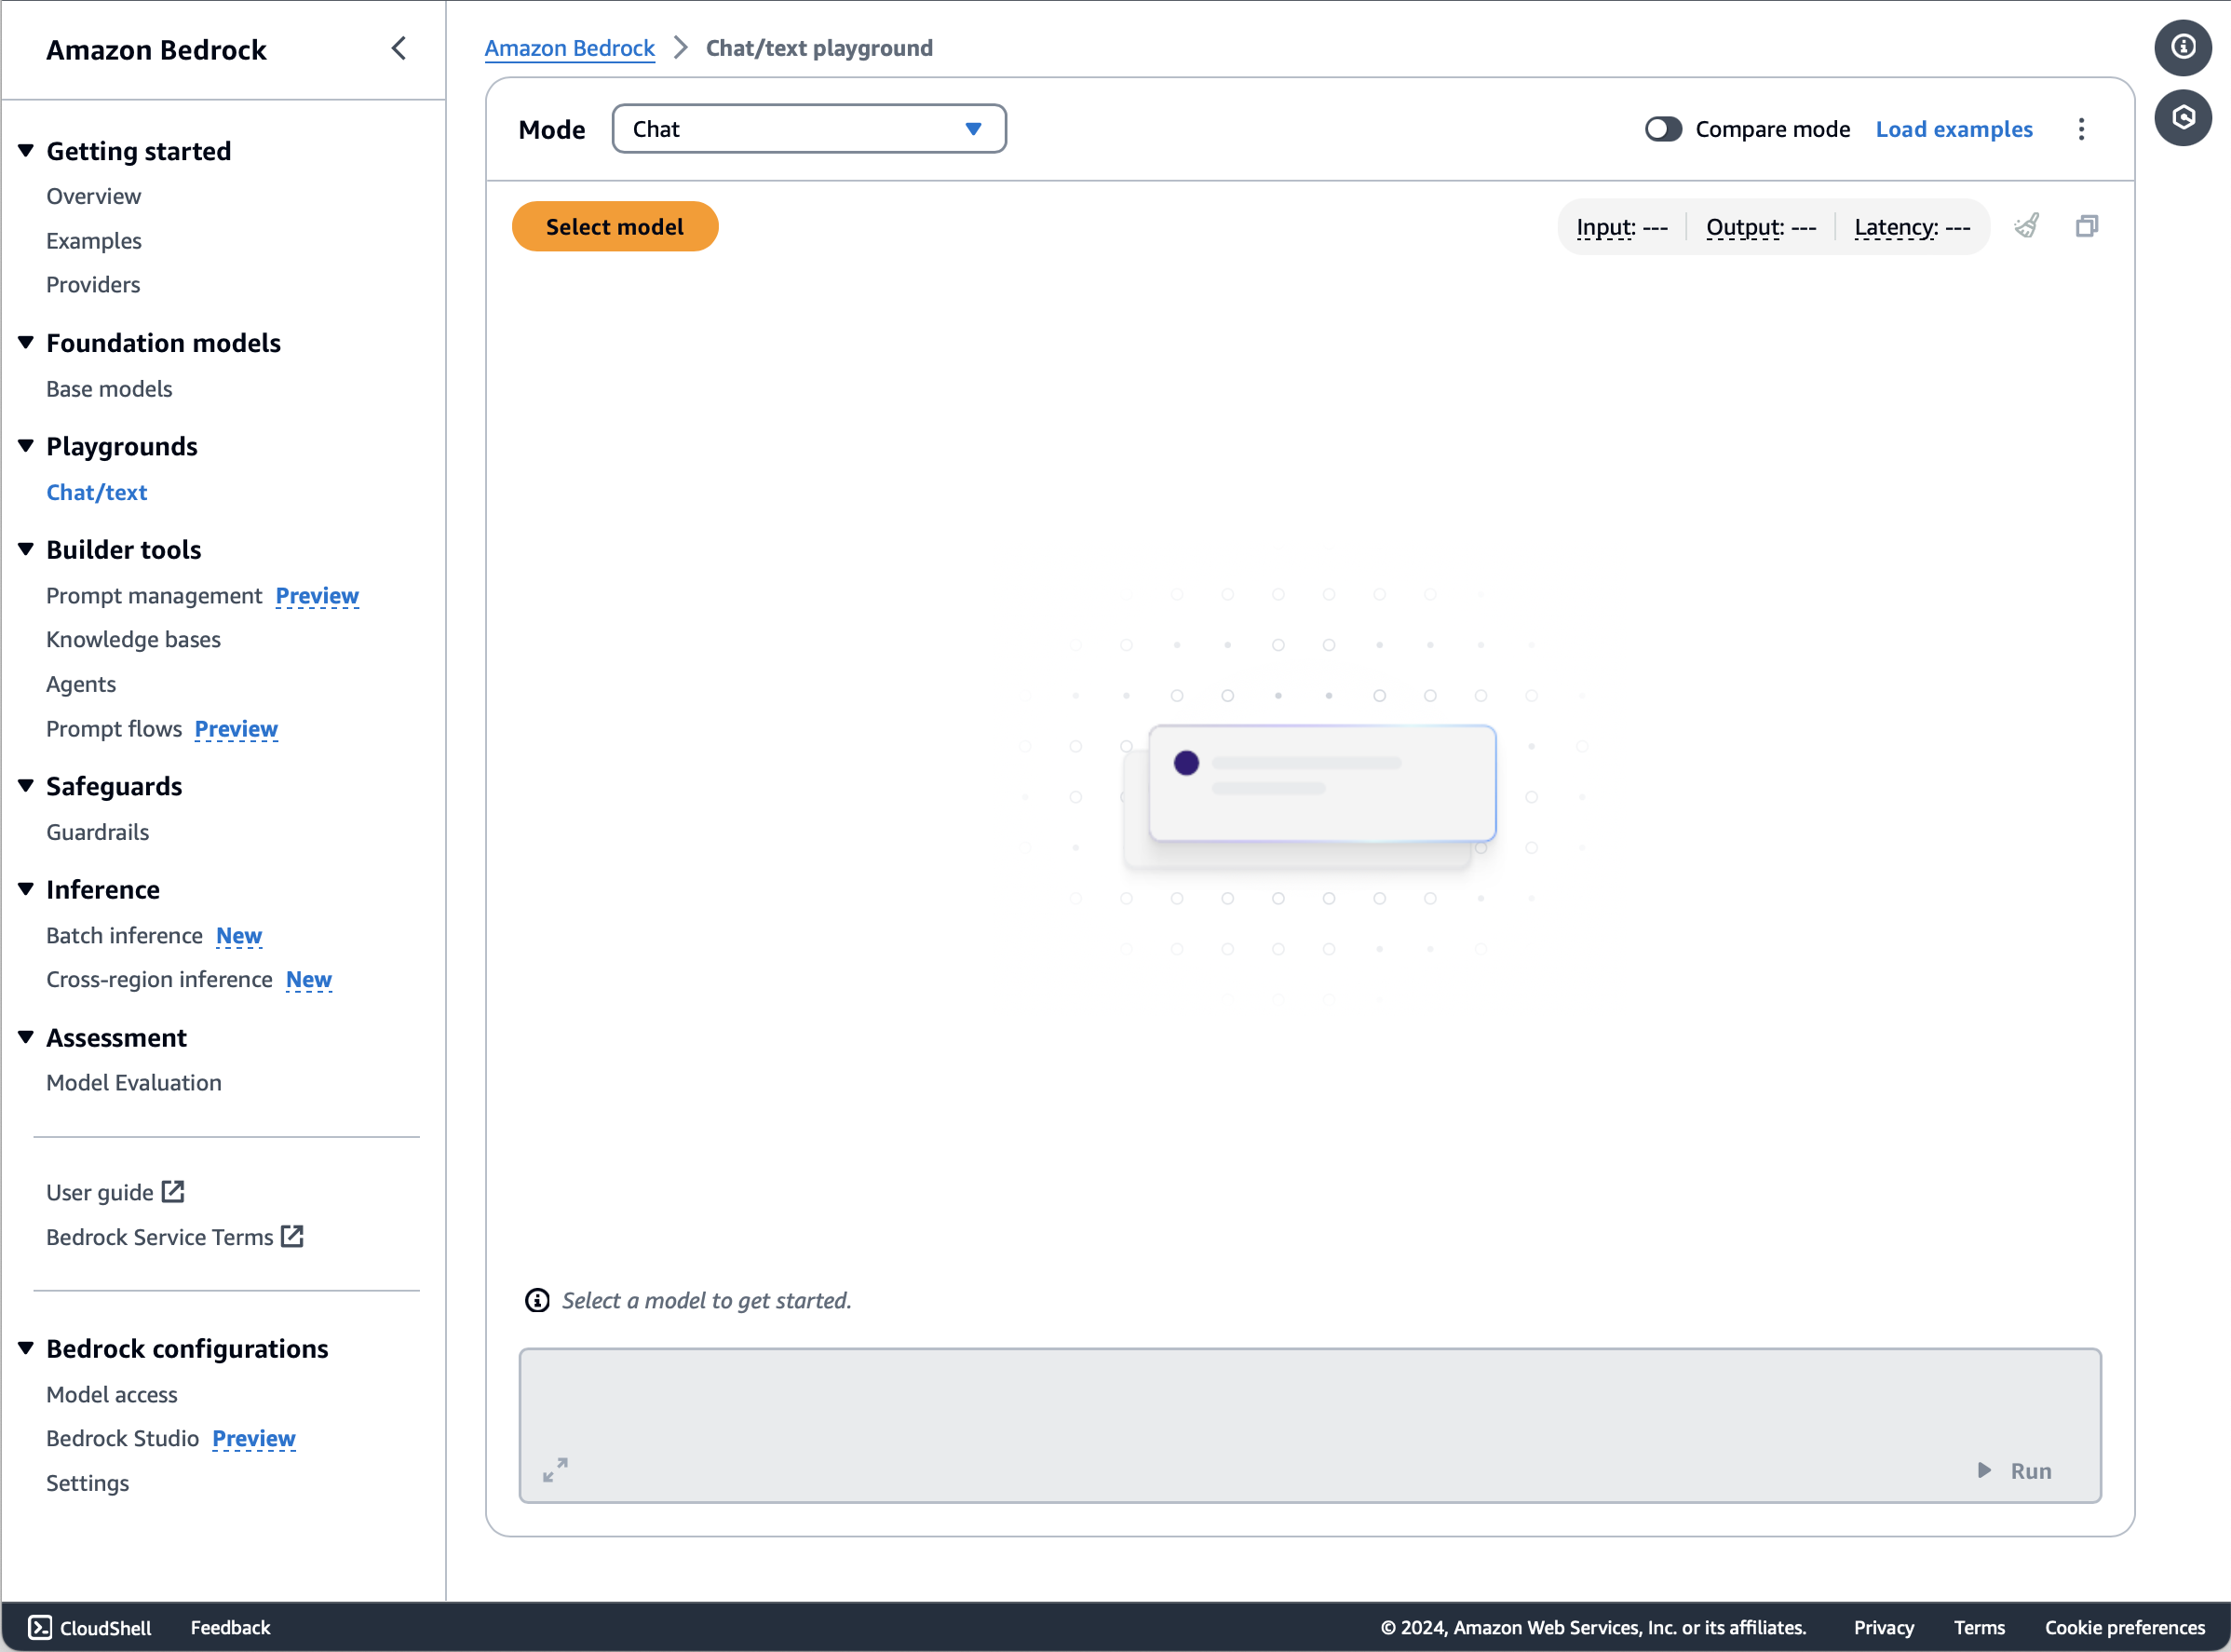Viewport: 2231px width, 1652px height.
Task: Open Guardrails
Action: (x=97, y=832)
